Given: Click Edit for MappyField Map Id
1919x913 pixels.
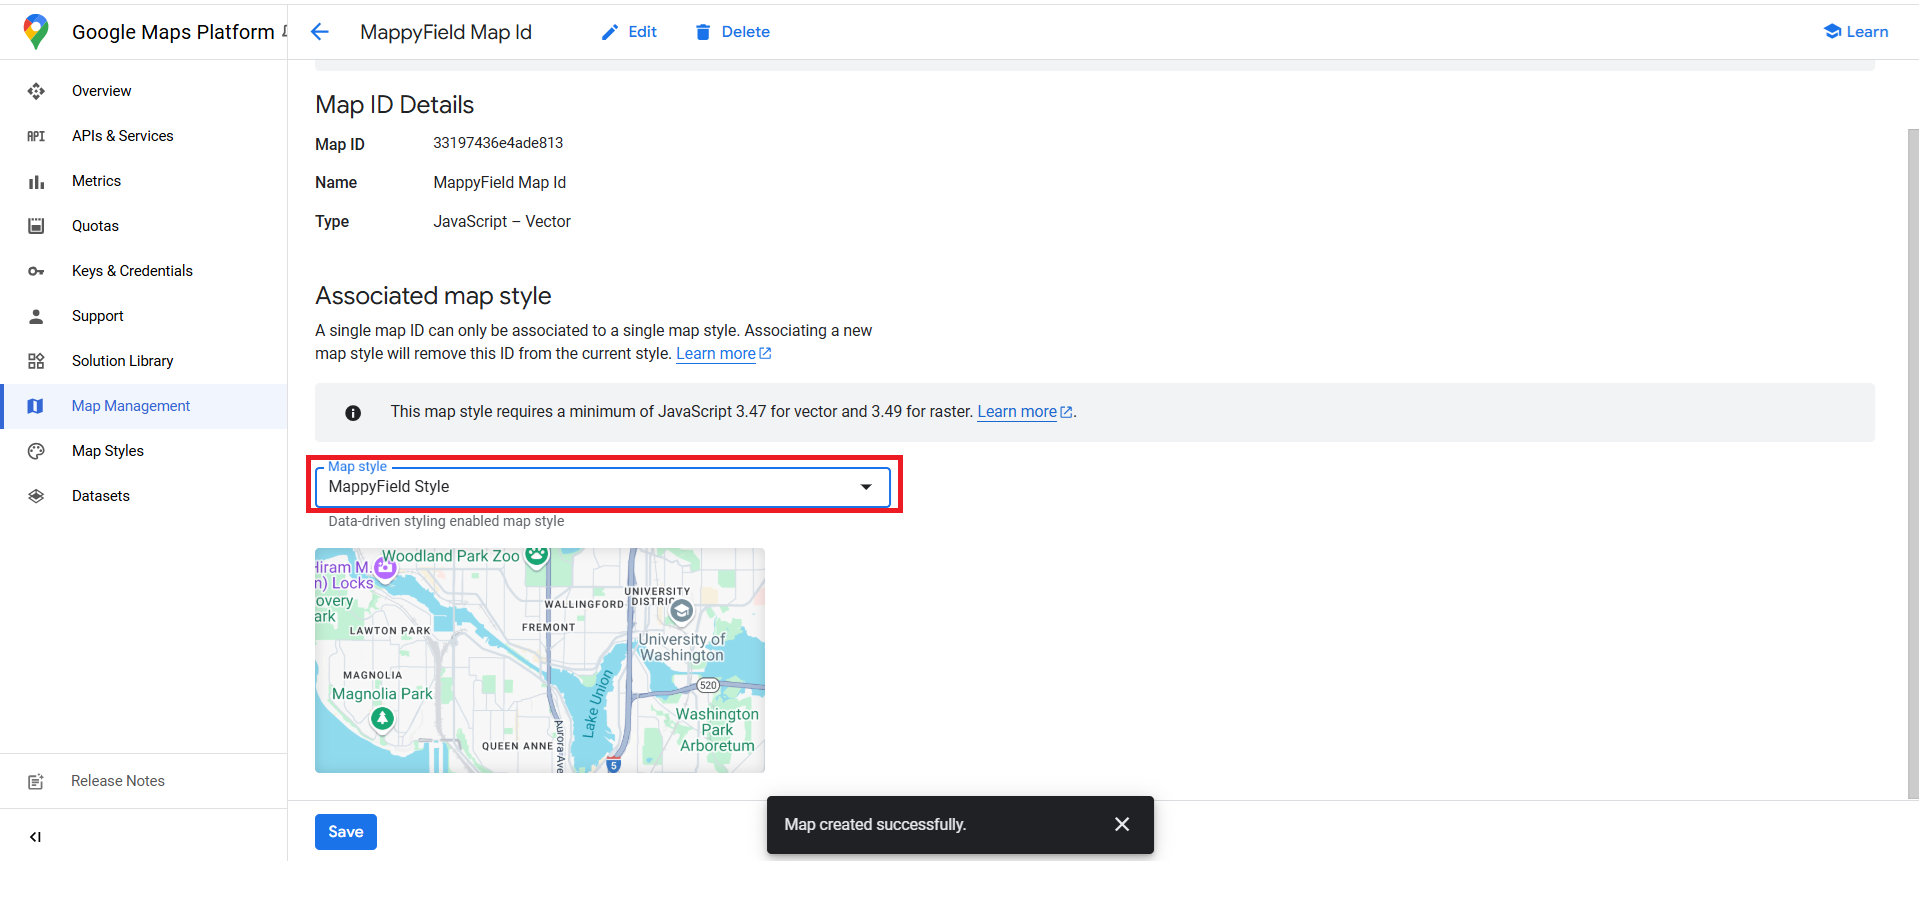Looking at the screenshot, I should 629,31.
